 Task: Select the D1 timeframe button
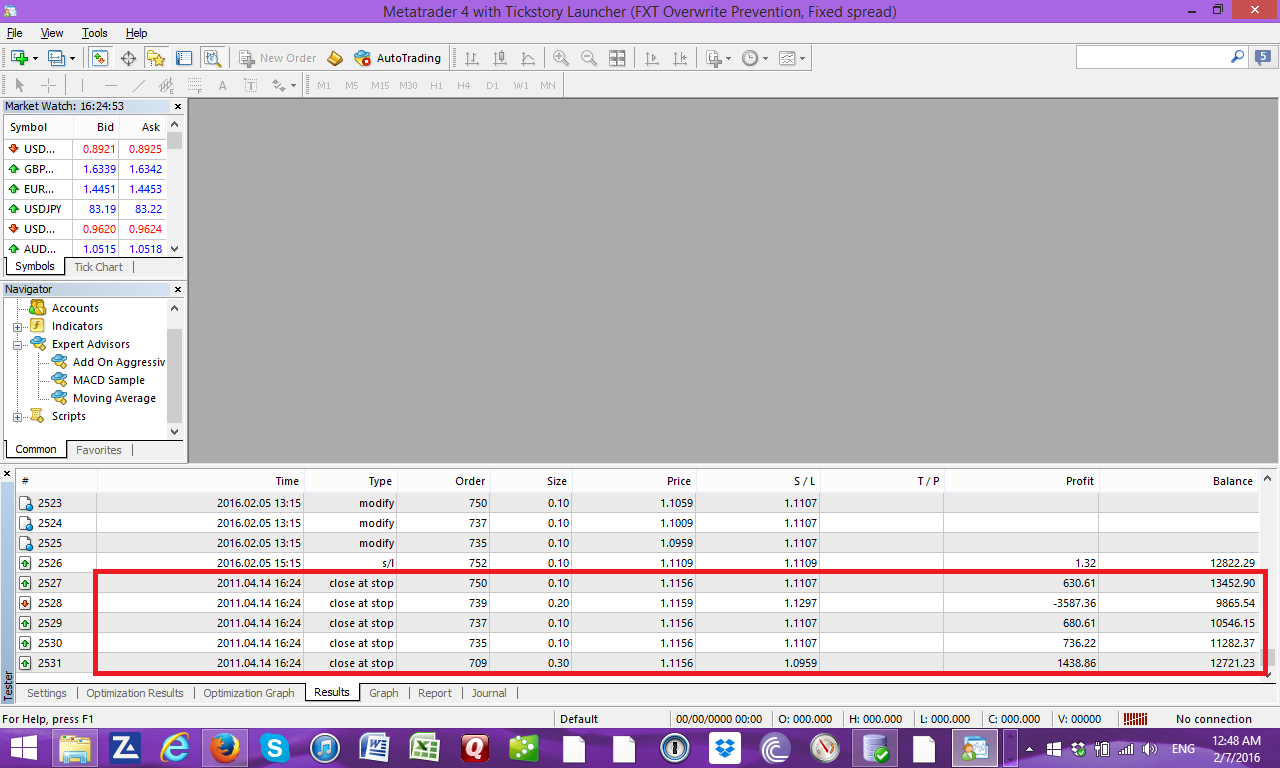[x=492, y=85]
